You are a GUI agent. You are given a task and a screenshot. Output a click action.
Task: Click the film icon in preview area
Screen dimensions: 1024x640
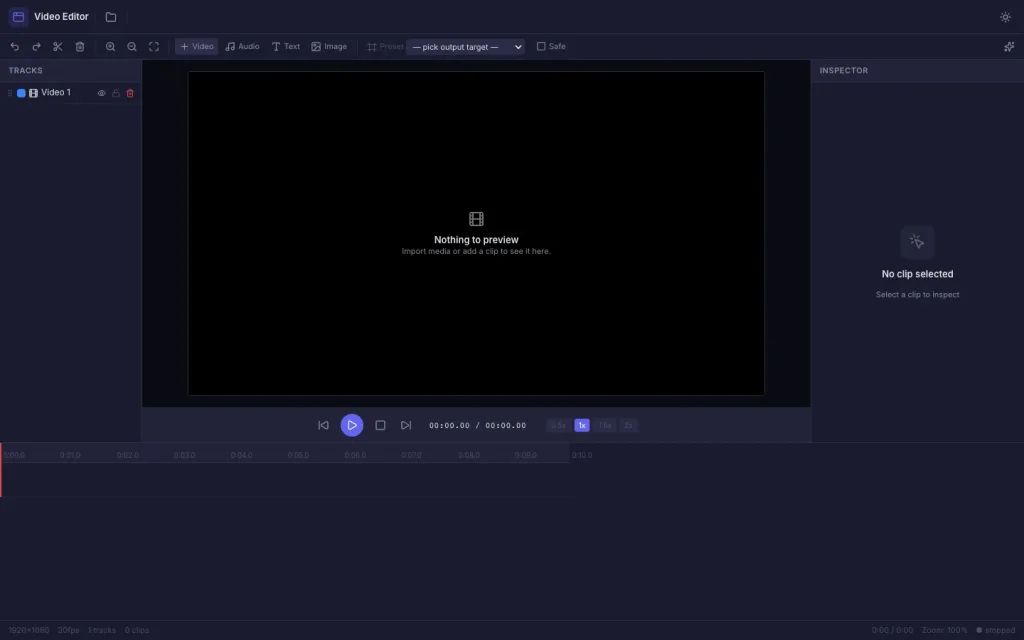[x=476, y=219]
